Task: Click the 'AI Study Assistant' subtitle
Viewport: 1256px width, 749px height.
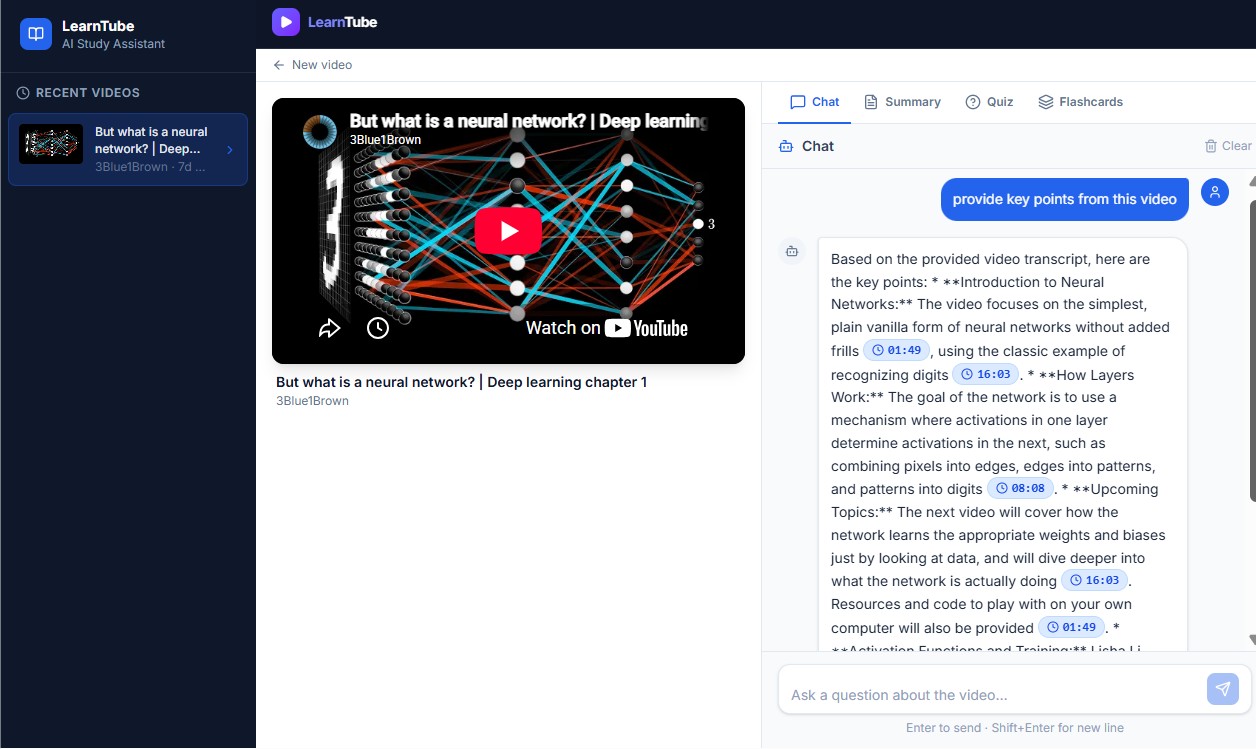Action: coord(113,44)
